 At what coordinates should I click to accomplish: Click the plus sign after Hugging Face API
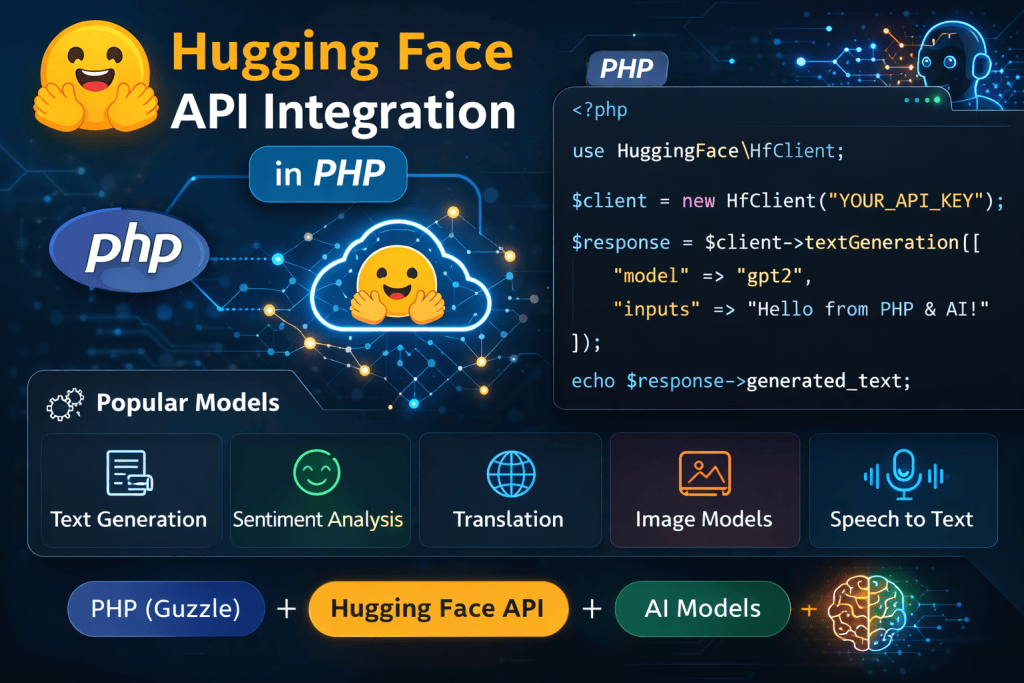(592, 609)
